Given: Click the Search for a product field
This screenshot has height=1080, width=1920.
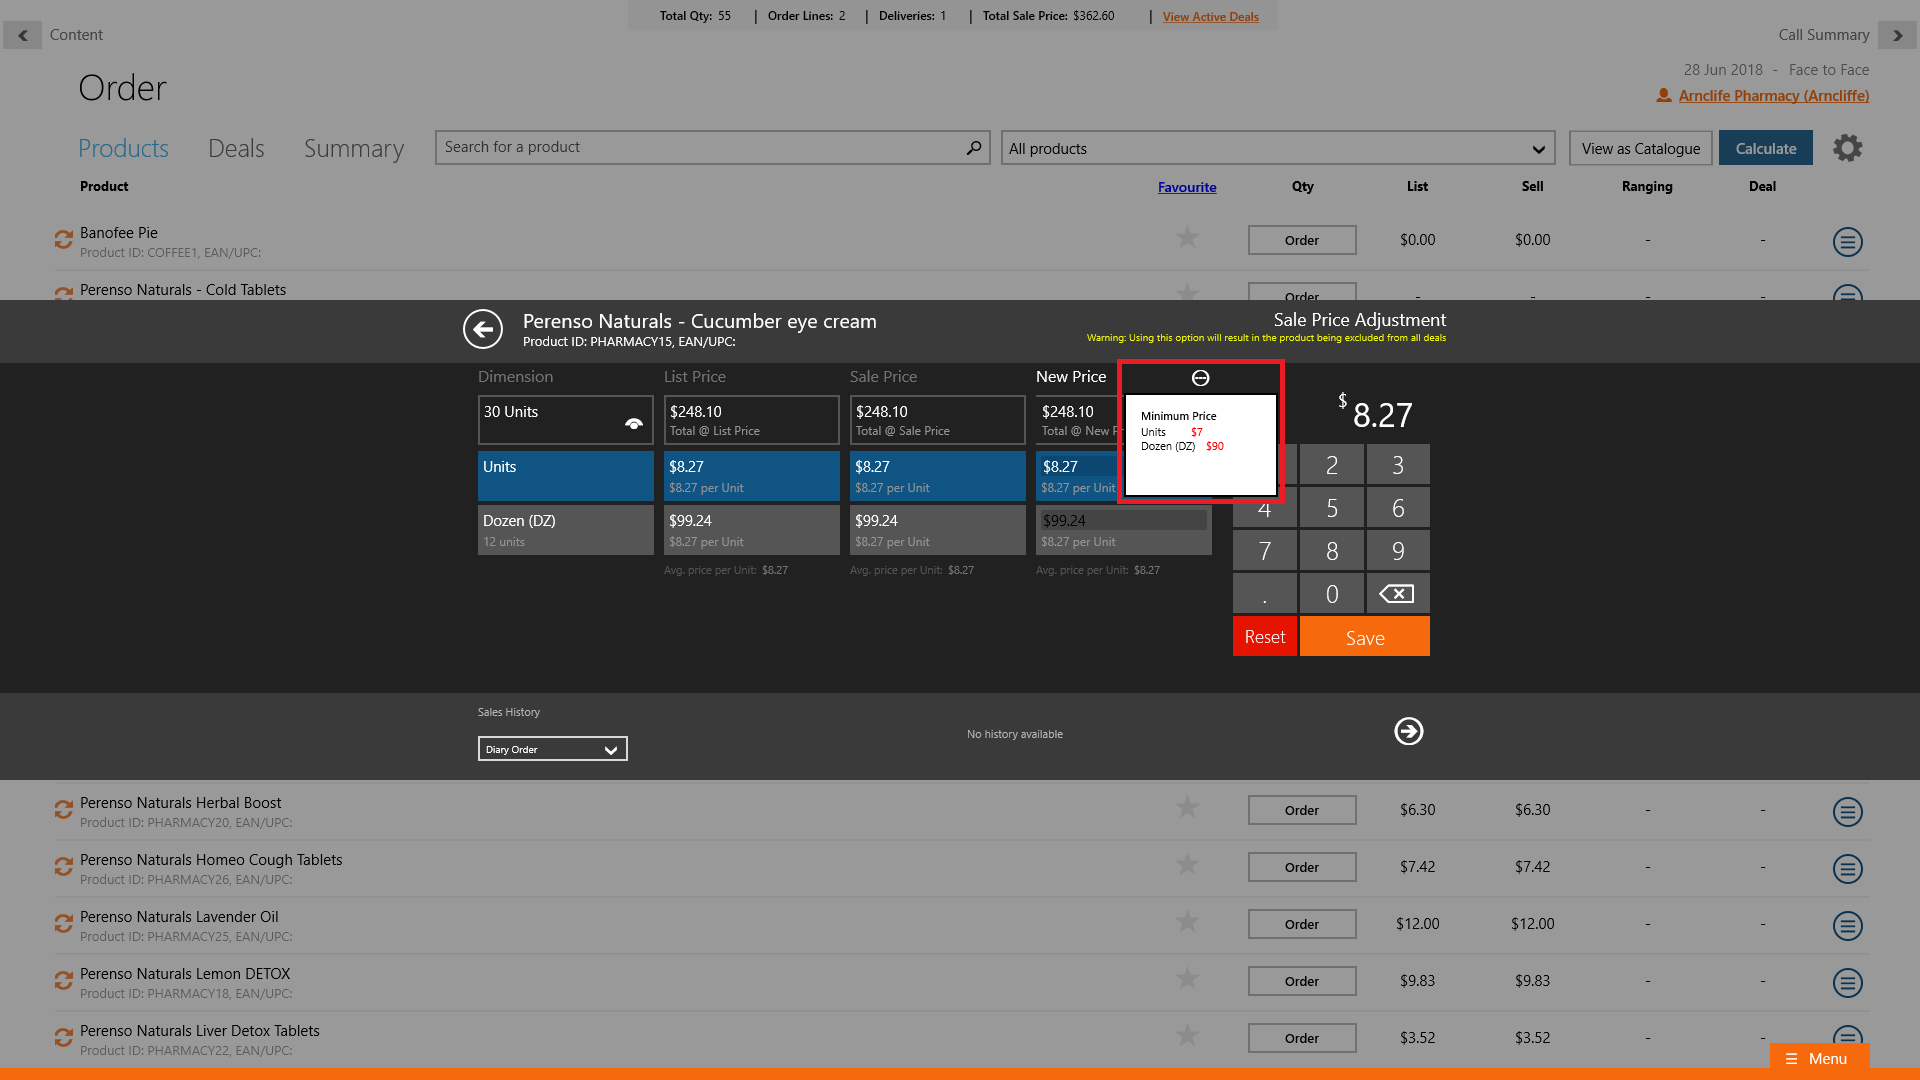Looking at the screenshot, I should [700, 148].
